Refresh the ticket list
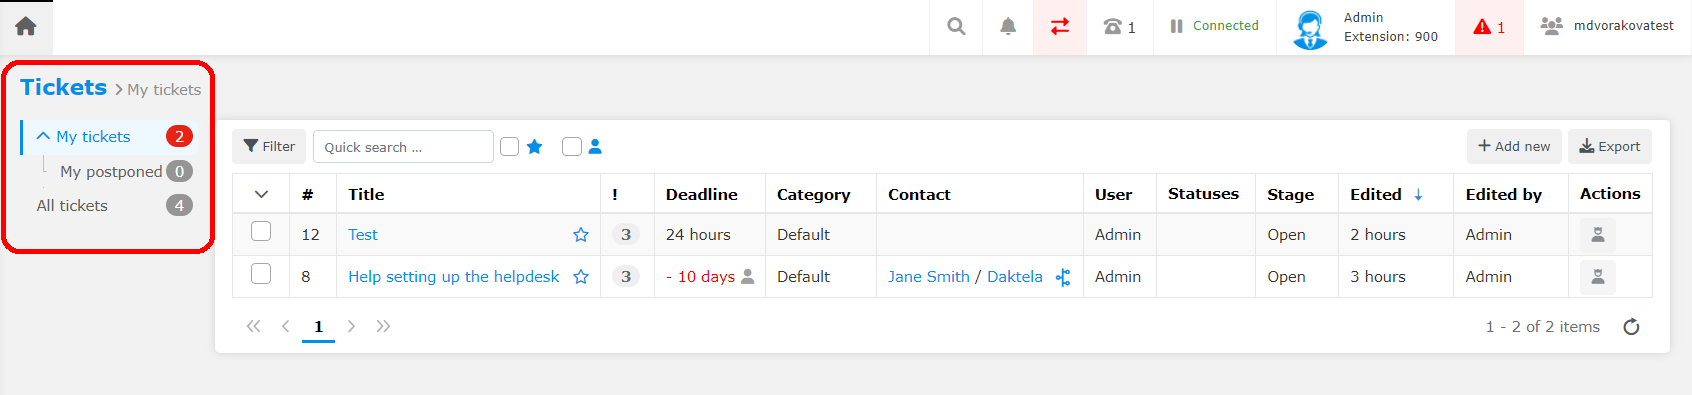Viewport: 1692px width, 395px height. pyautogui.click(x=1631, y=327)
